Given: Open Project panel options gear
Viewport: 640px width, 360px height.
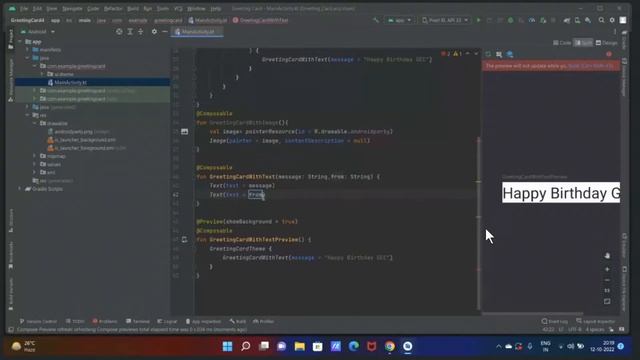Looking at the screenshot, I should pyautogui.click(x=154, y=31).
